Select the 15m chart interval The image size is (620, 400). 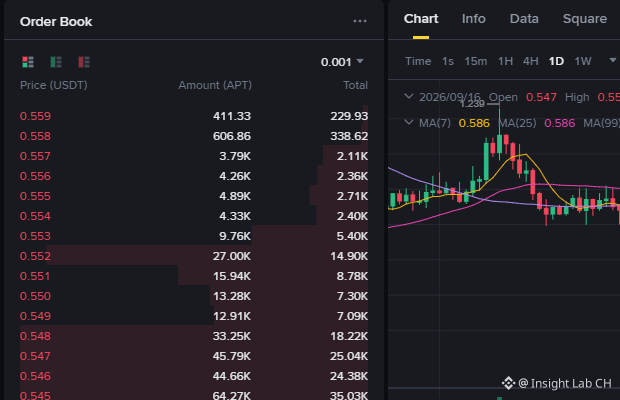tap(476, 61)
